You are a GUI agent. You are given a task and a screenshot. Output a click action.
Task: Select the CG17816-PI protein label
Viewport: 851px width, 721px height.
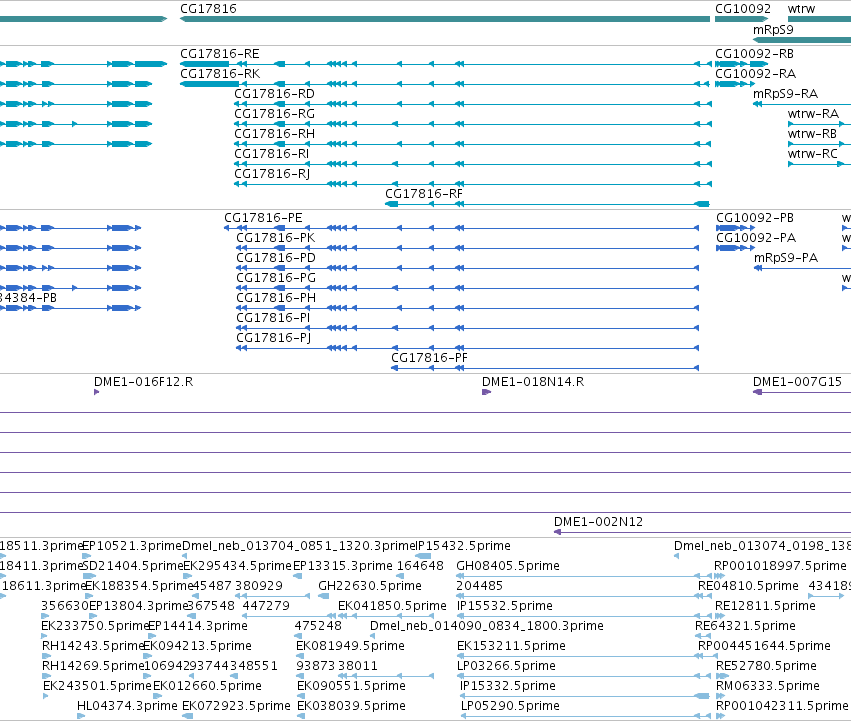pos(273,318)
